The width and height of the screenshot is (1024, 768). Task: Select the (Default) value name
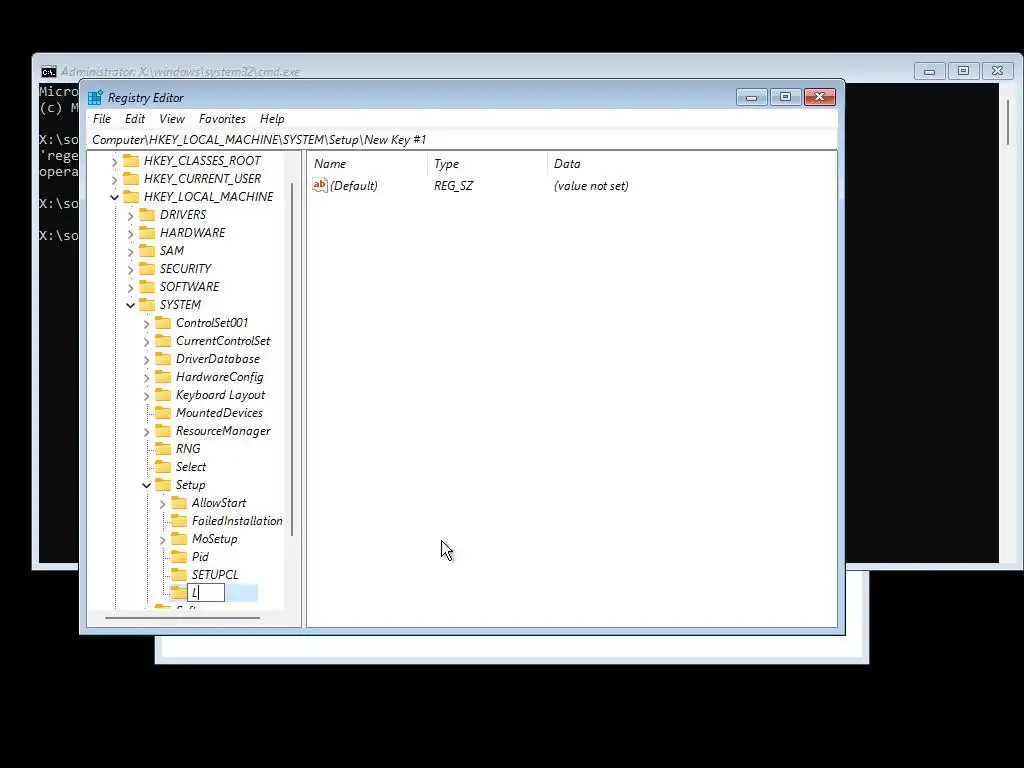click(353, 185)
